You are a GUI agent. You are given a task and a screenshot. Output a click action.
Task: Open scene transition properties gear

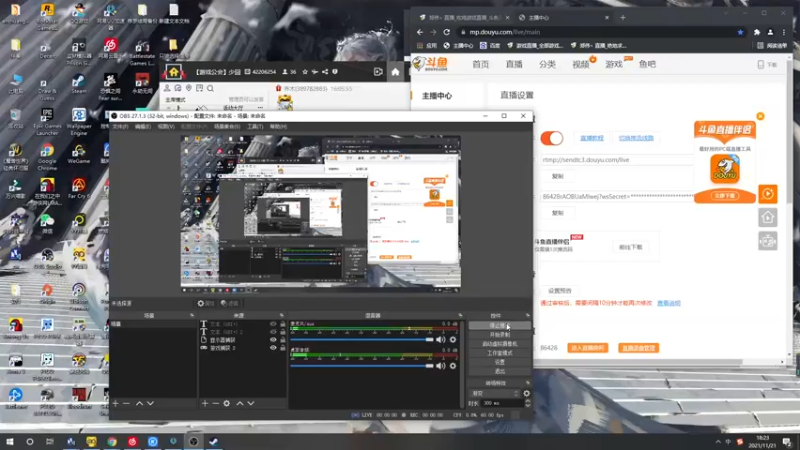[x=526, y=393]
